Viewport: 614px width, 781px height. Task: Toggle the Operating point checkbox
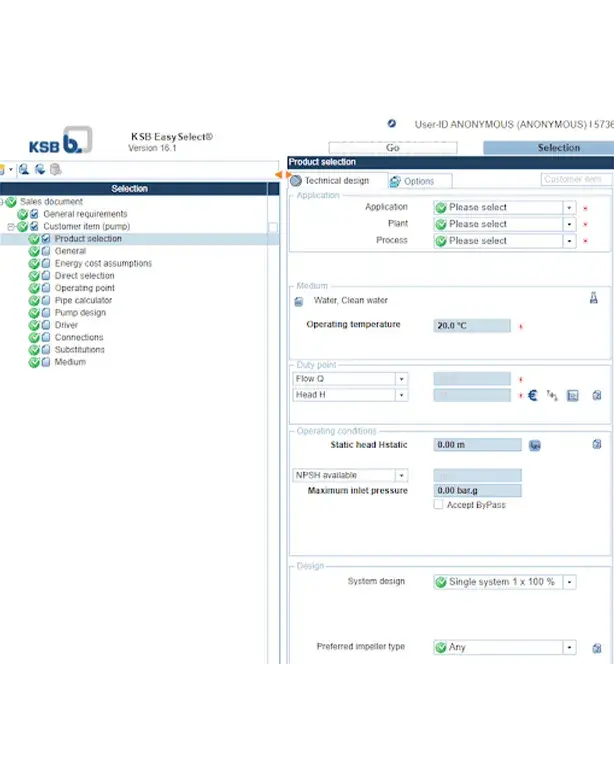tap(46, 288)
